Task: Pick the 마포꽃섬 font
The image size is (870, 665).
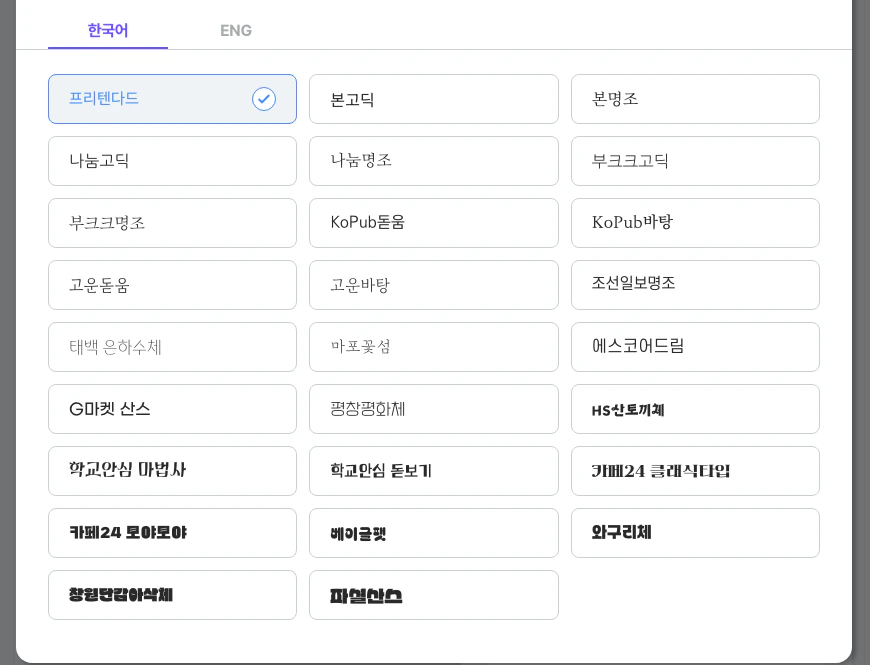Action: click(x=434, y=347)
